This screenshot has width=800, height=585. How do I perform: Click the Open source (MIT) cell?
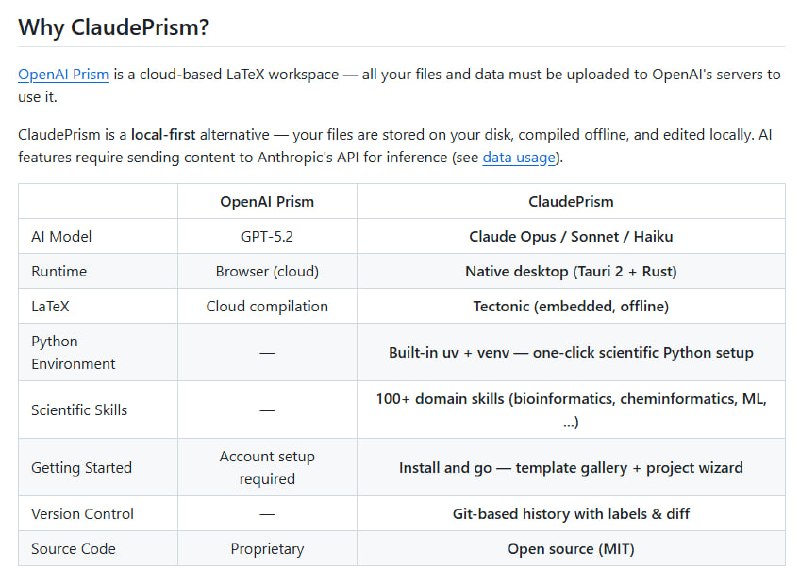click(571, 549)
